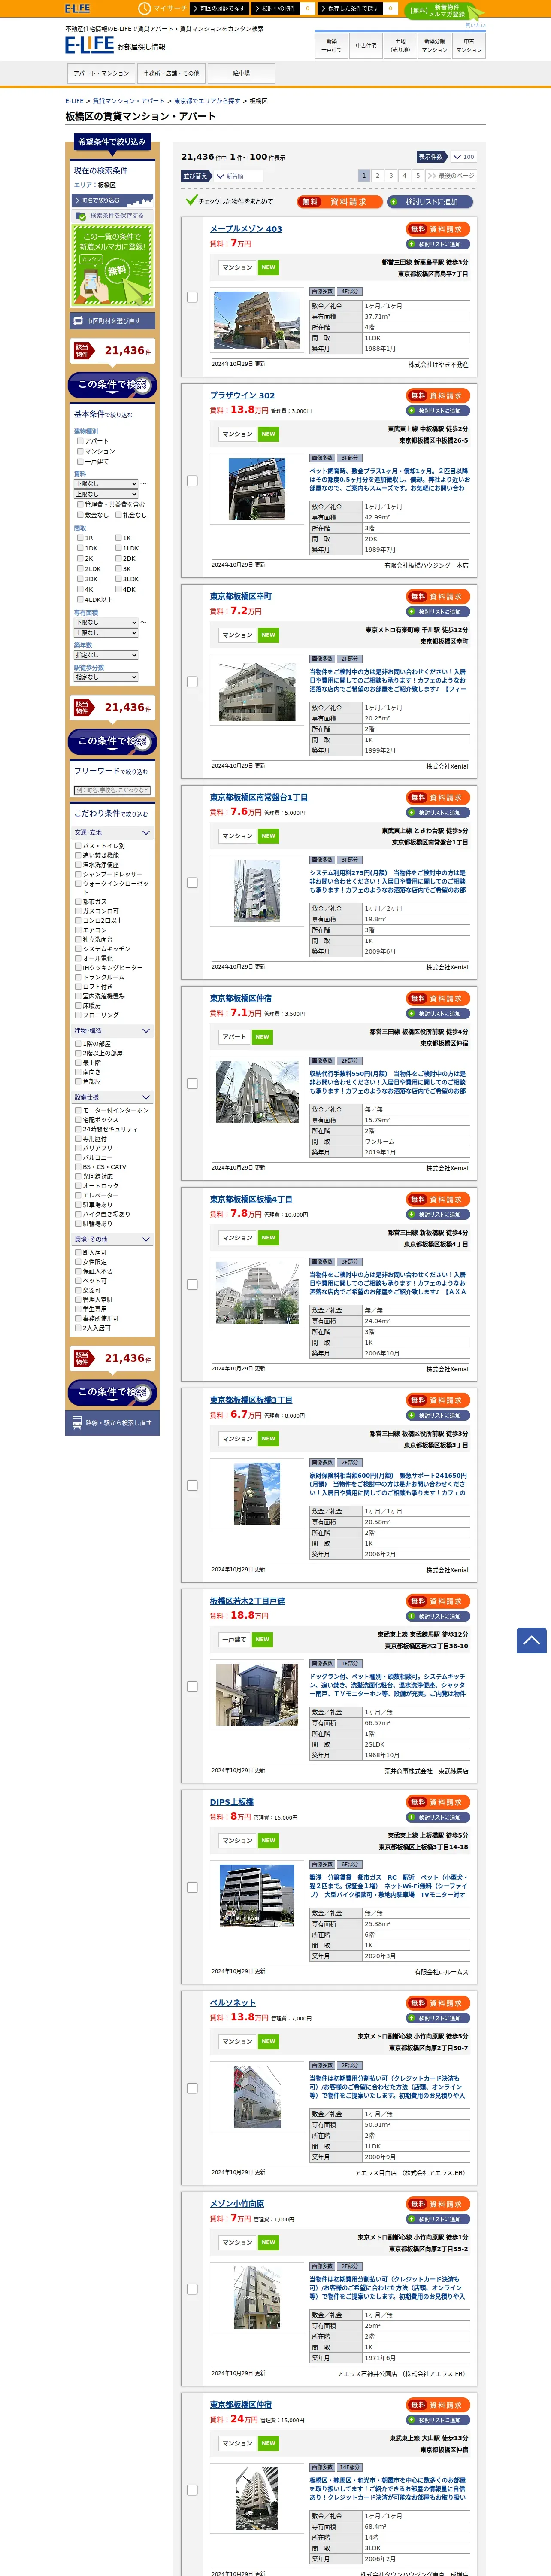Click plus icon add-to-list for プラザウイン 302
Image resolution: width=551 pixels, height=2576 pixels.
click(438, 411)
